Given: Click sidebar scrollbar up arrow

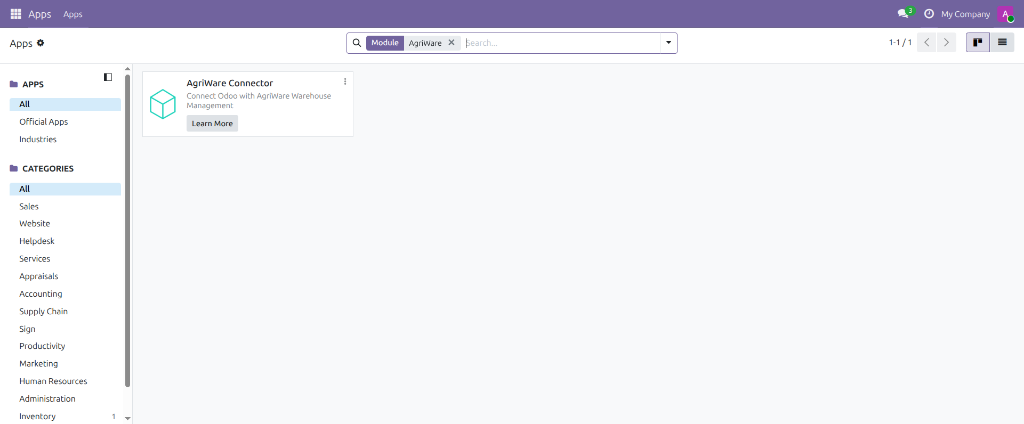Looking at the screenshot, I should tap(127, 69).
